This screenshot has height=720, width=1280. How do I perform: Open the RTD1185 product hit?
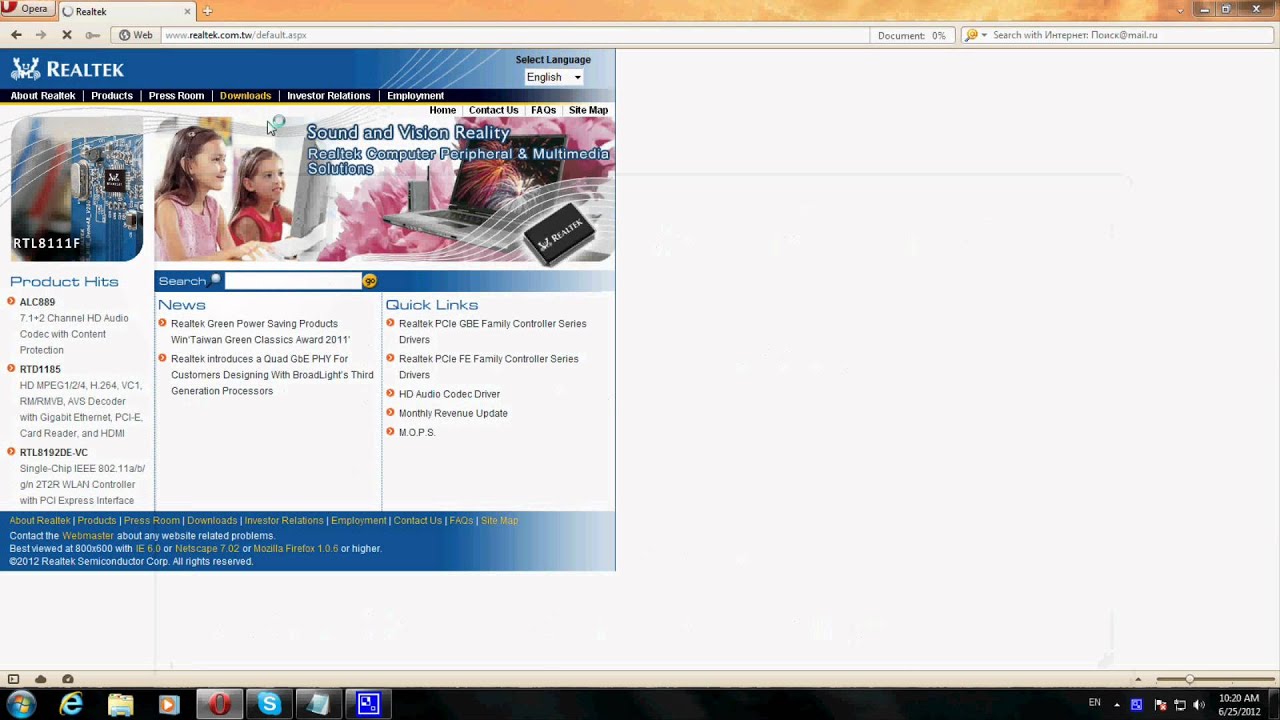40,369
